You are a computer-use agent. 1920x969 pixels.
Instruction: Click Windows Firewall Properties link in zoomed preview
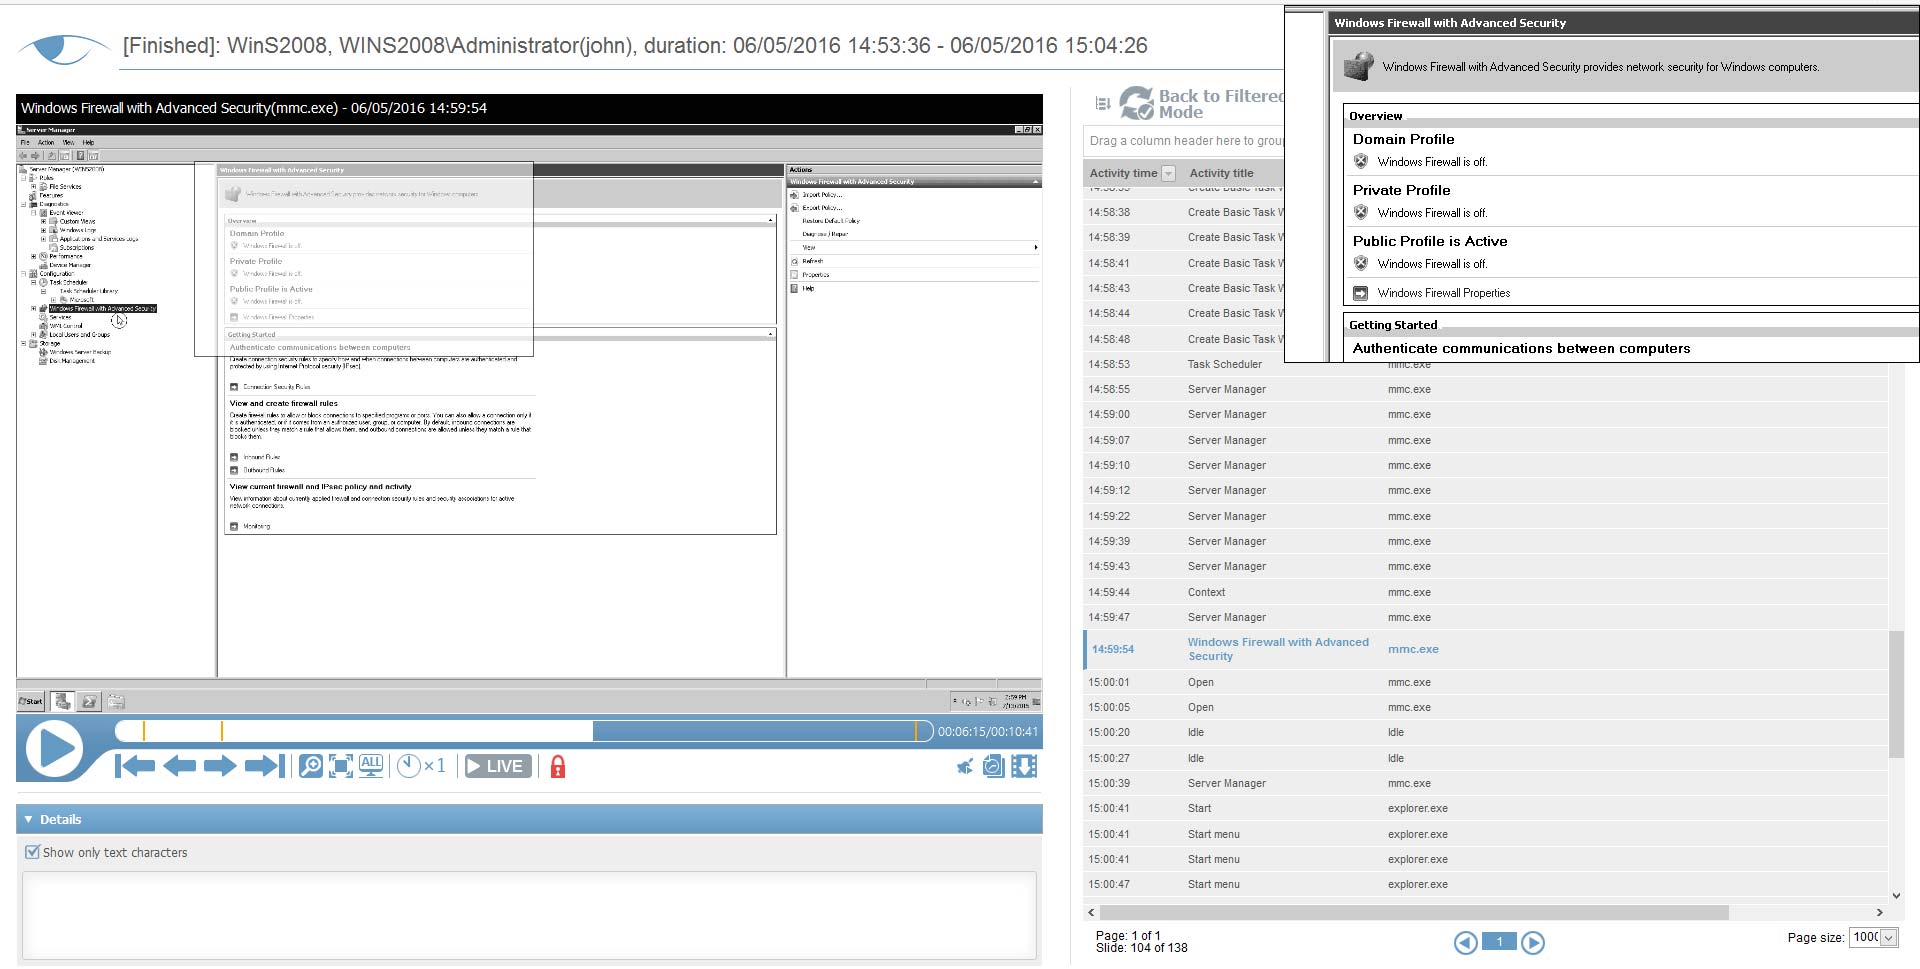click(1443, 293)
